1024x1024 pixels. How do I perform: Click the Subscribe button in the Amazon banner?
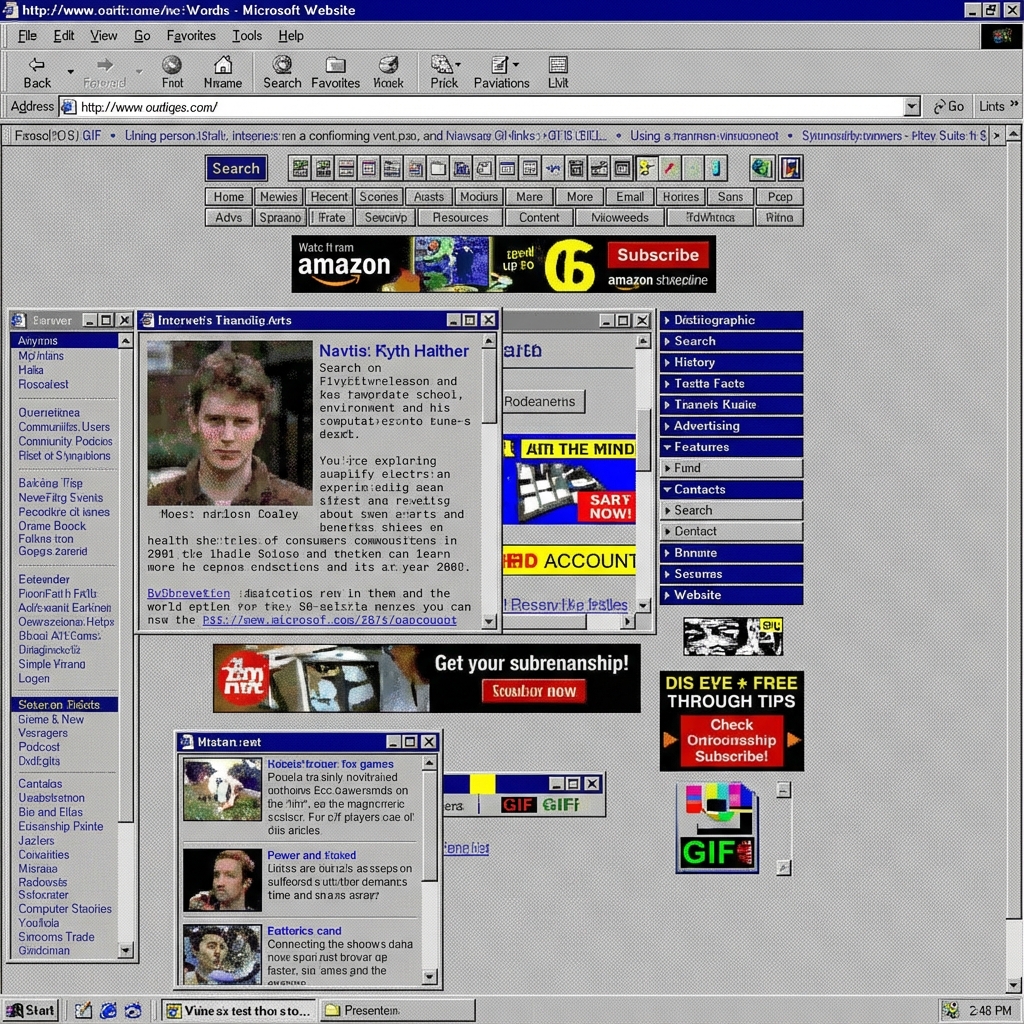point(658,256)
